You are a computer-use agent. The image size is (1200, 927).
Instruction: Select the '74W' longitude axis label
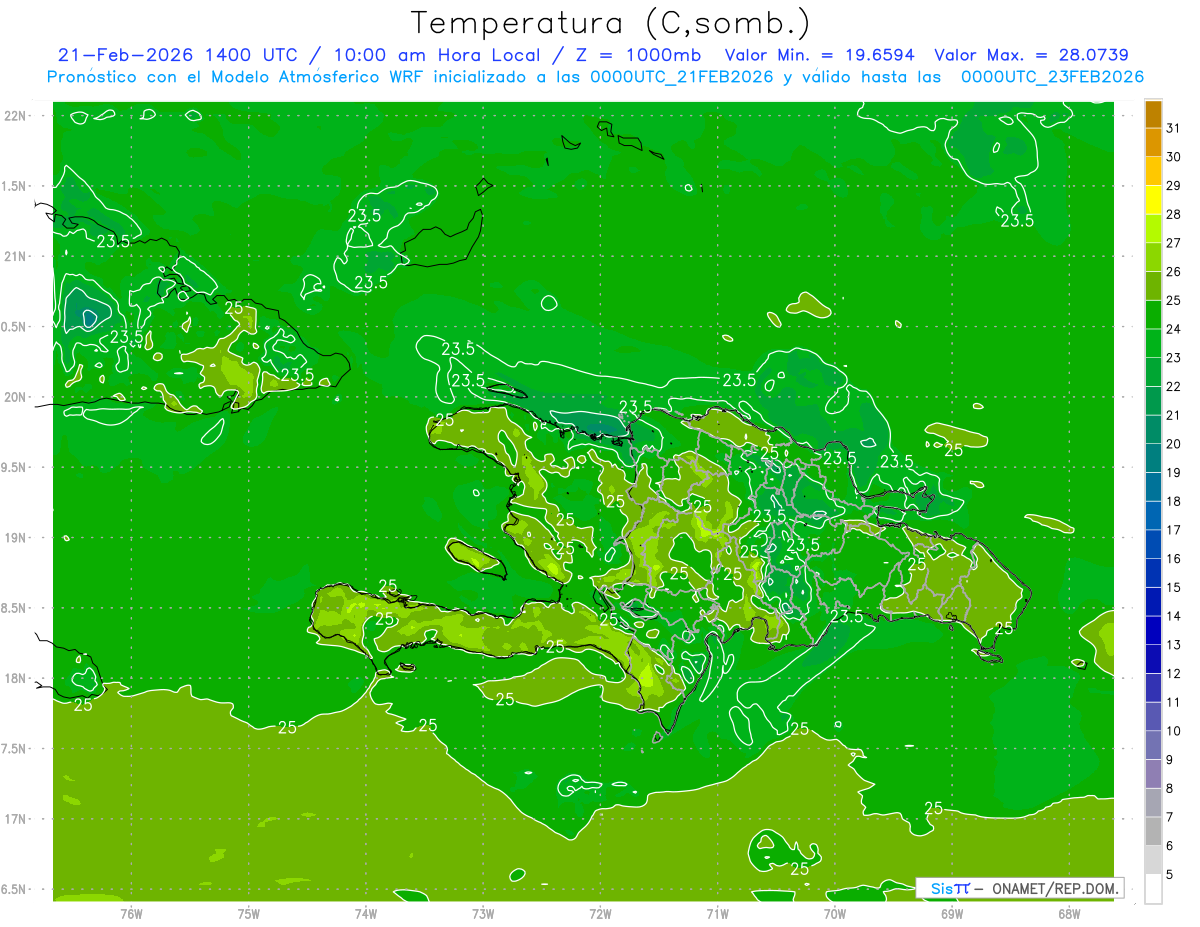(x=366, y=913)
